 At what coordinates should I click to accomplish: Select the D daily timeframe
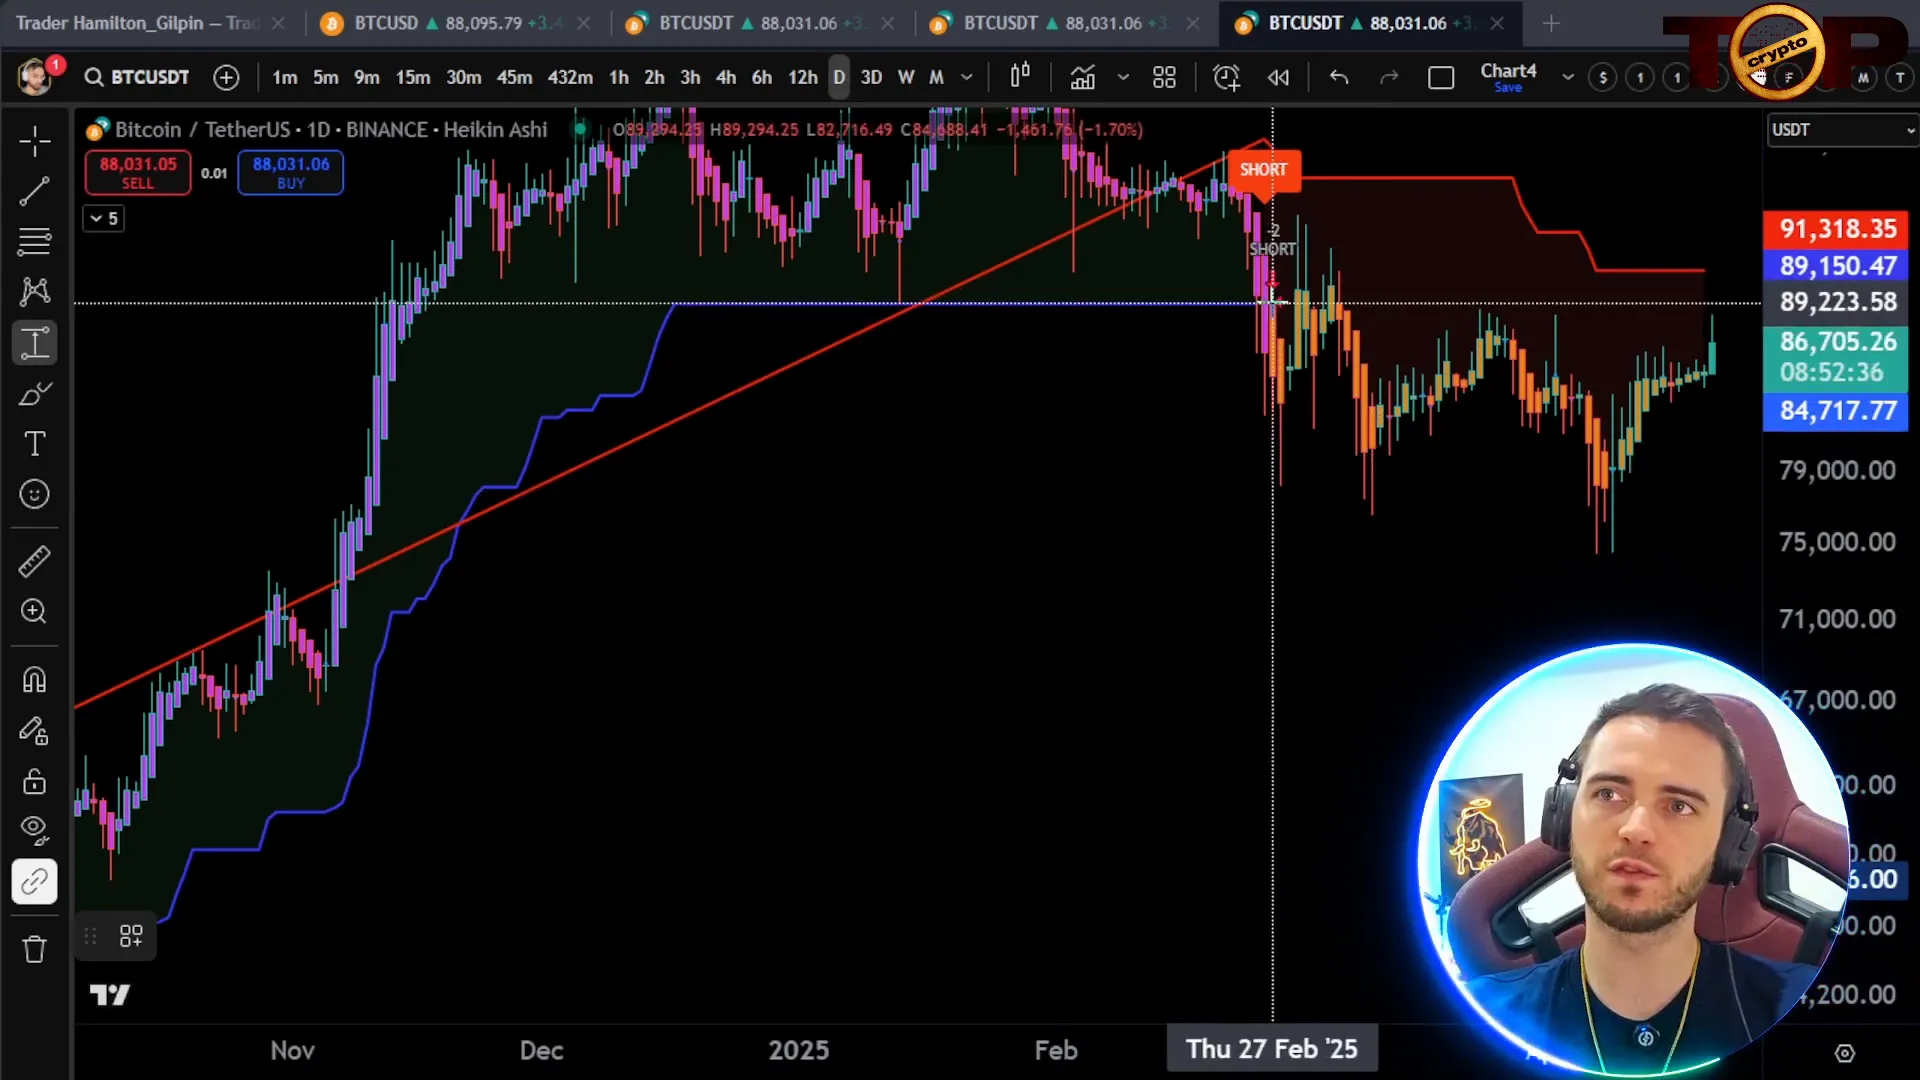click(839, 77)
